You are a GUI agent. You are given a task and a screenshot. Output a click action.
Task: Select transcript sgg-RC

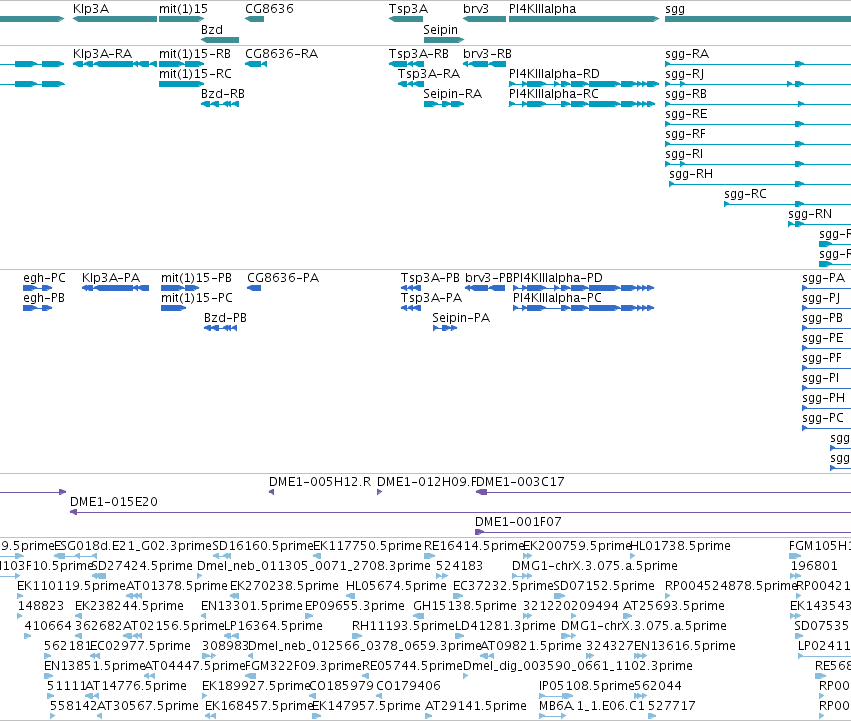[788, 205]
